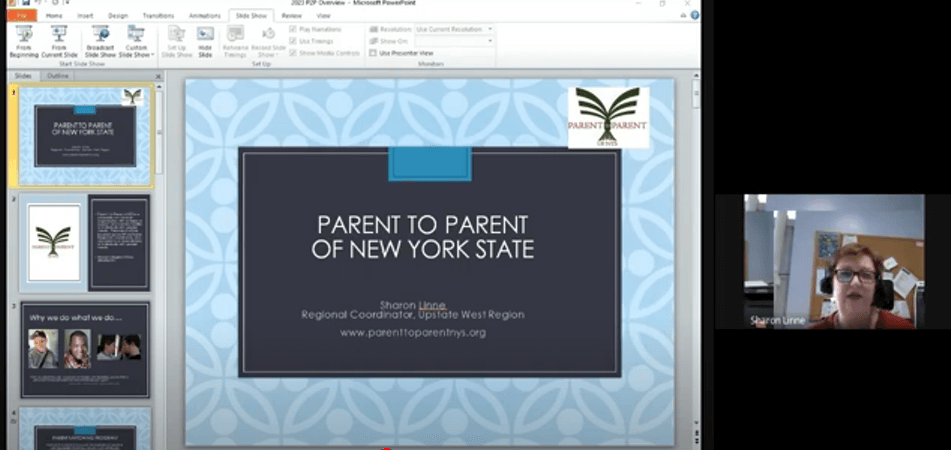Select the Outline pane tab
This screenshot has height=450, width=951.
[x=58, y=76]
